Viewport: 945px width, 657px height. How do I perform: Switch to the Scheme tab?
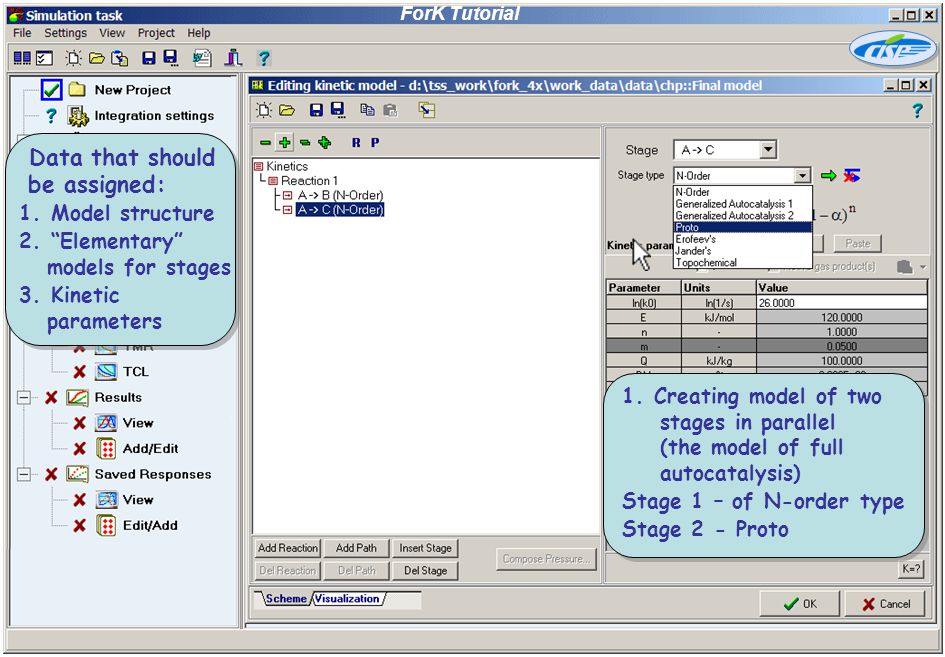click(286, 599)
